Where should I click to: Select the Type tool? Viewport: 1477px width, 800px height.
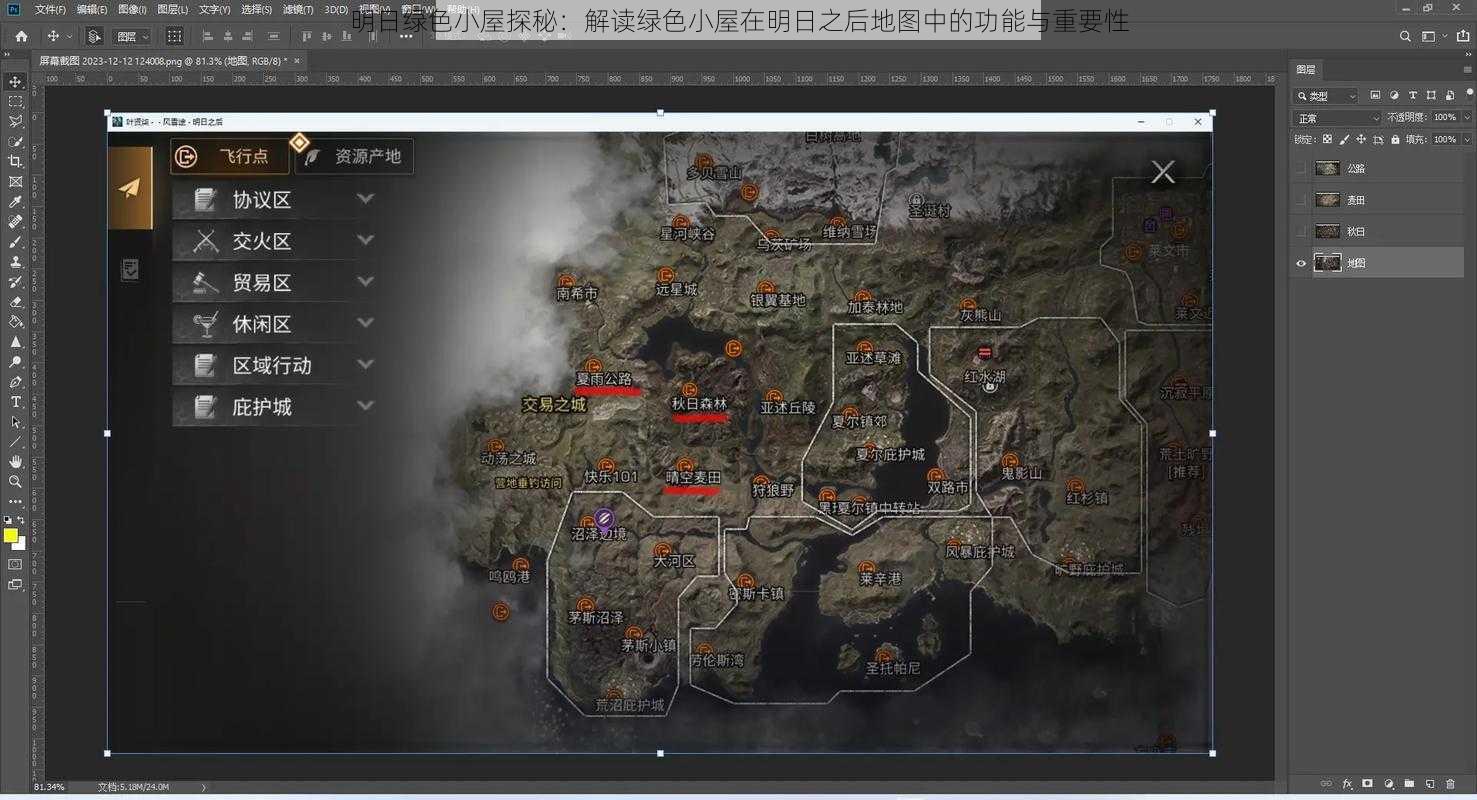click(x=15, y=402)
